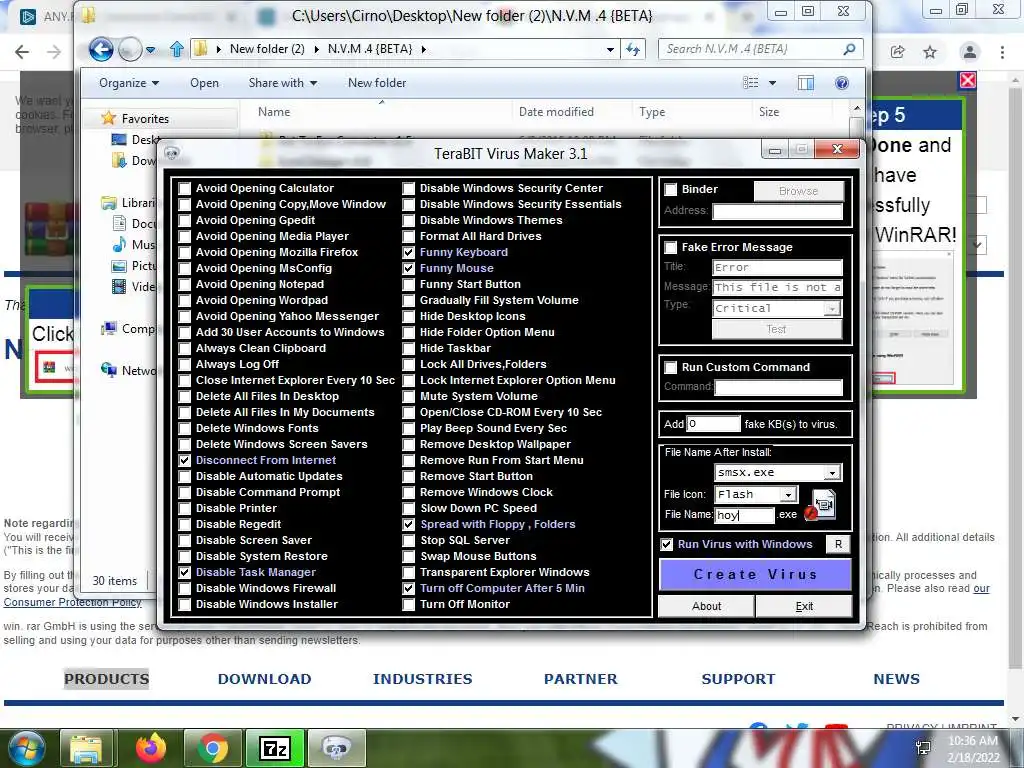Click the Explorer search box
Image resolution: width=1024 pixels, height=768 pixels.
[750, 49]
